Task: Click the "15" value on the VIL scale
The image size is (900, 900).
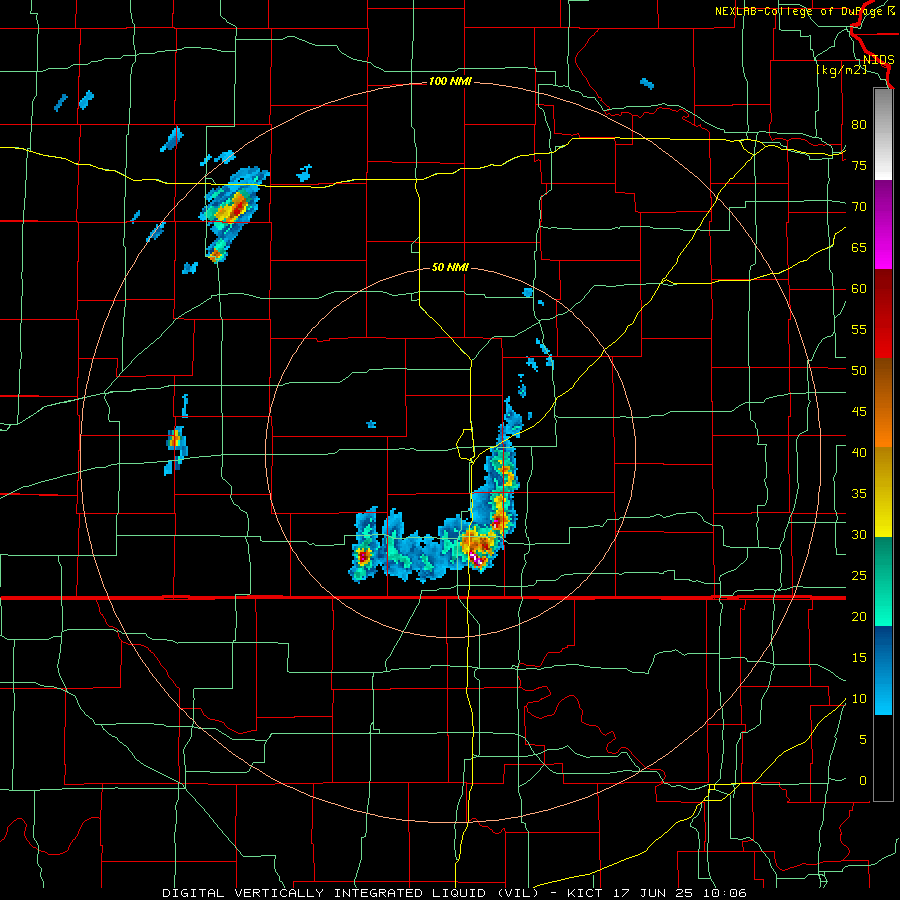Action: pyautogui.click(x=859, y=658)
